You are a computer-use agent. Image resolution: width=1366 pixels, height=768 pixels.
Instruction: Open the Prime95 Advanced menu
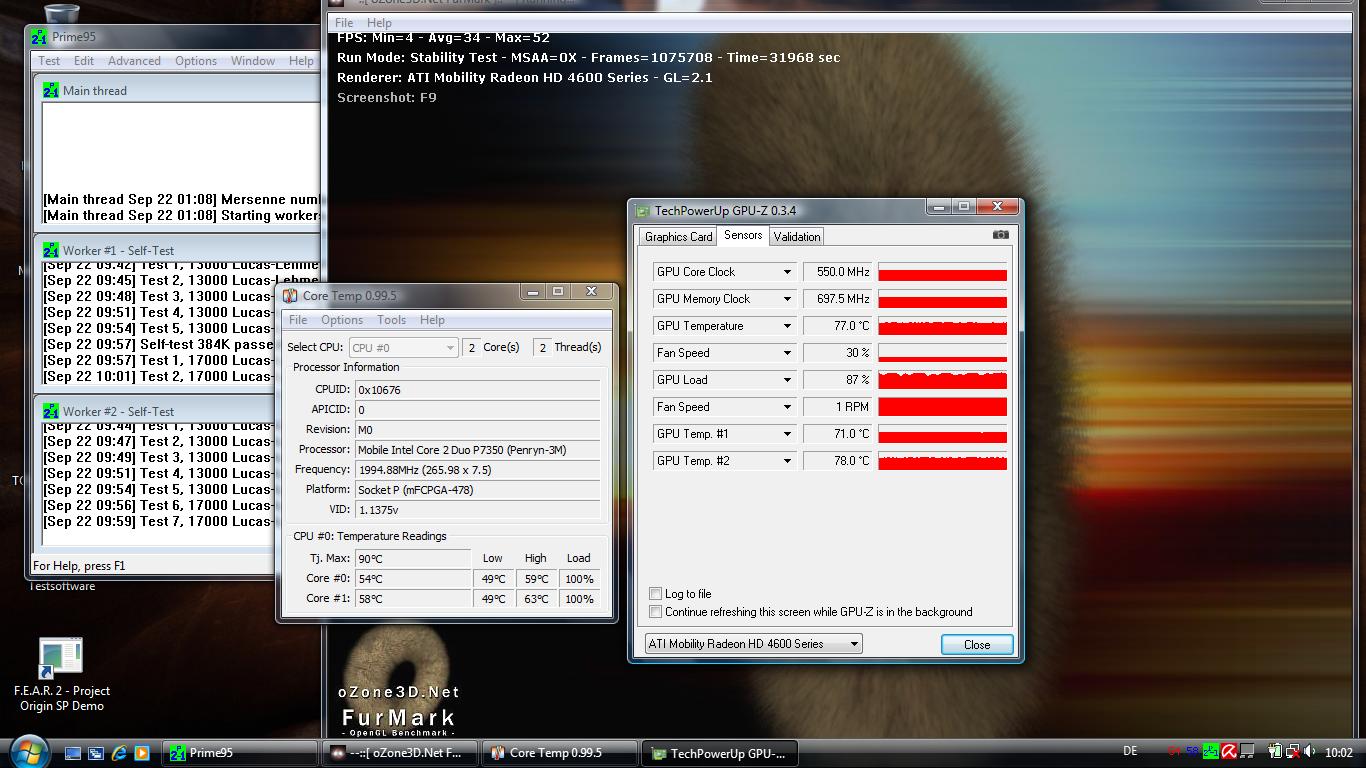(134, 61)
